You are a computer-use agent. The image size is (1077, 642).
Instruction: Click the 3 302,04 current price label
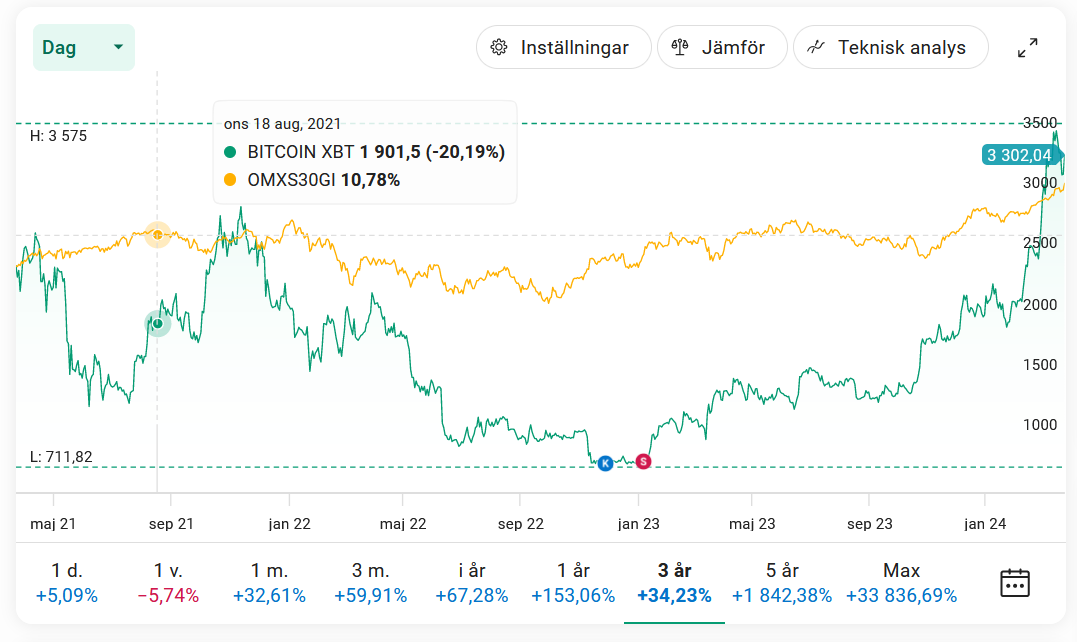click(x=1019, y=155)
